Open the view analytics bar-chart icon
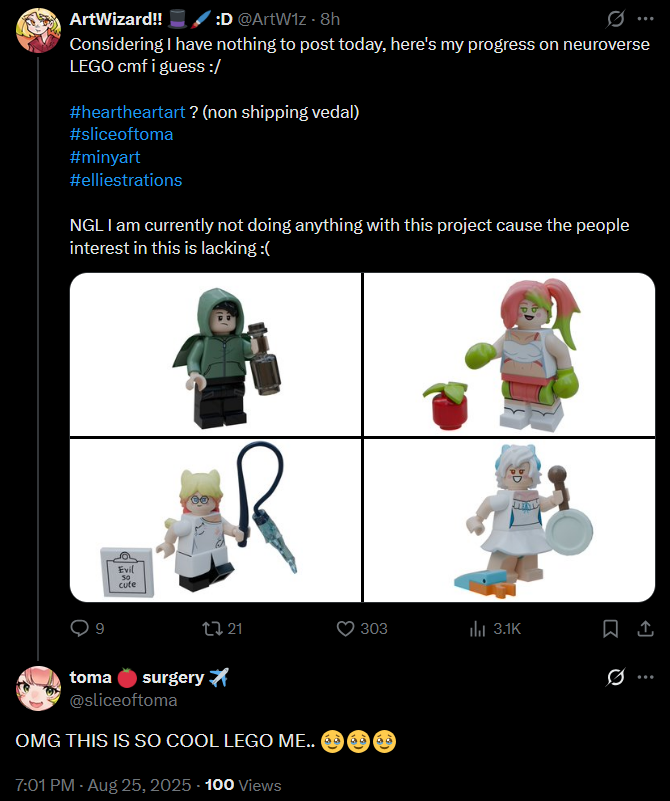Screen dimensions: 670x801 (x=477, y=629)
